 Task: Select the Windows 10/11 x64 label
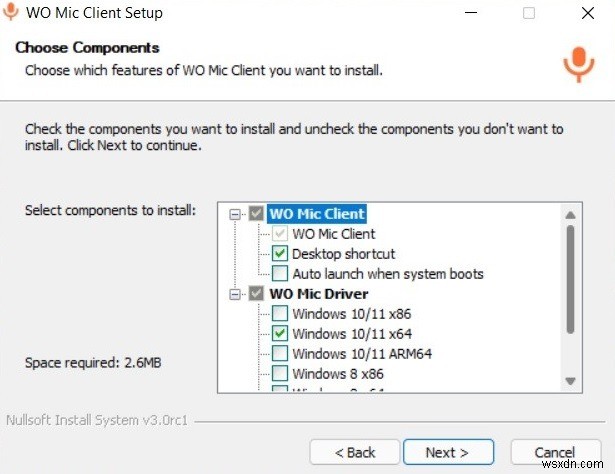pyautogui.click(x=352, y=334)
